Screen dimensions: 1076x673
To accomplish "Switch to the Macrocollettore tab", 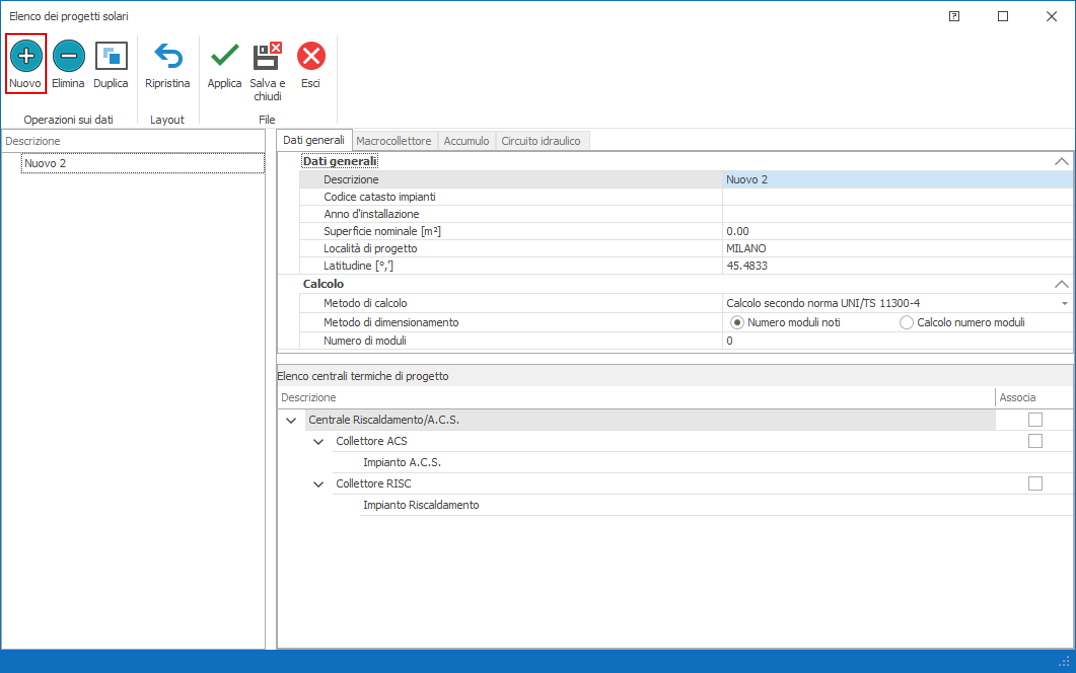I will coord(394,141).
